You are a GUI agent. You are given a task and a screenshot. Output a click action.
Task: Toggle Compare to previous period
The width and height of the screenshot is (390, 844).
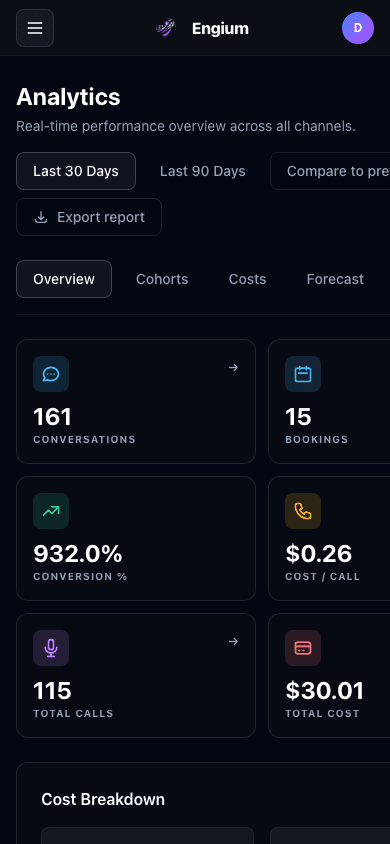(x=330, y=171)
